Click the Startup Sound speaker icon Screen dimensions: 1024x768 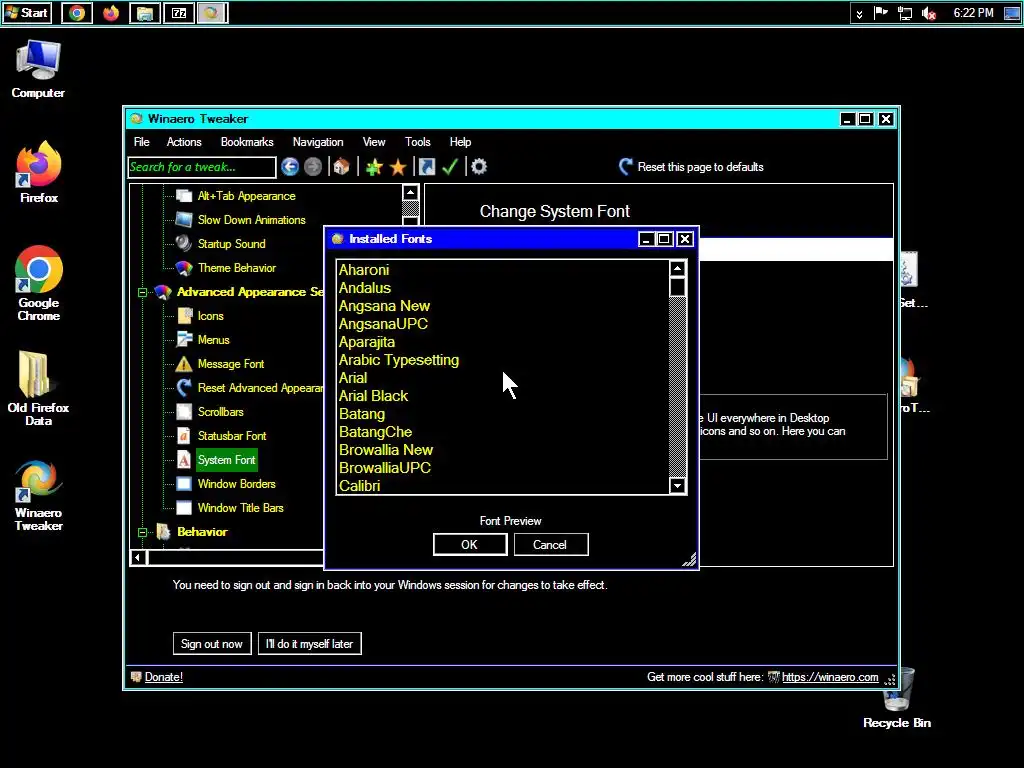[x=184, y=244]
